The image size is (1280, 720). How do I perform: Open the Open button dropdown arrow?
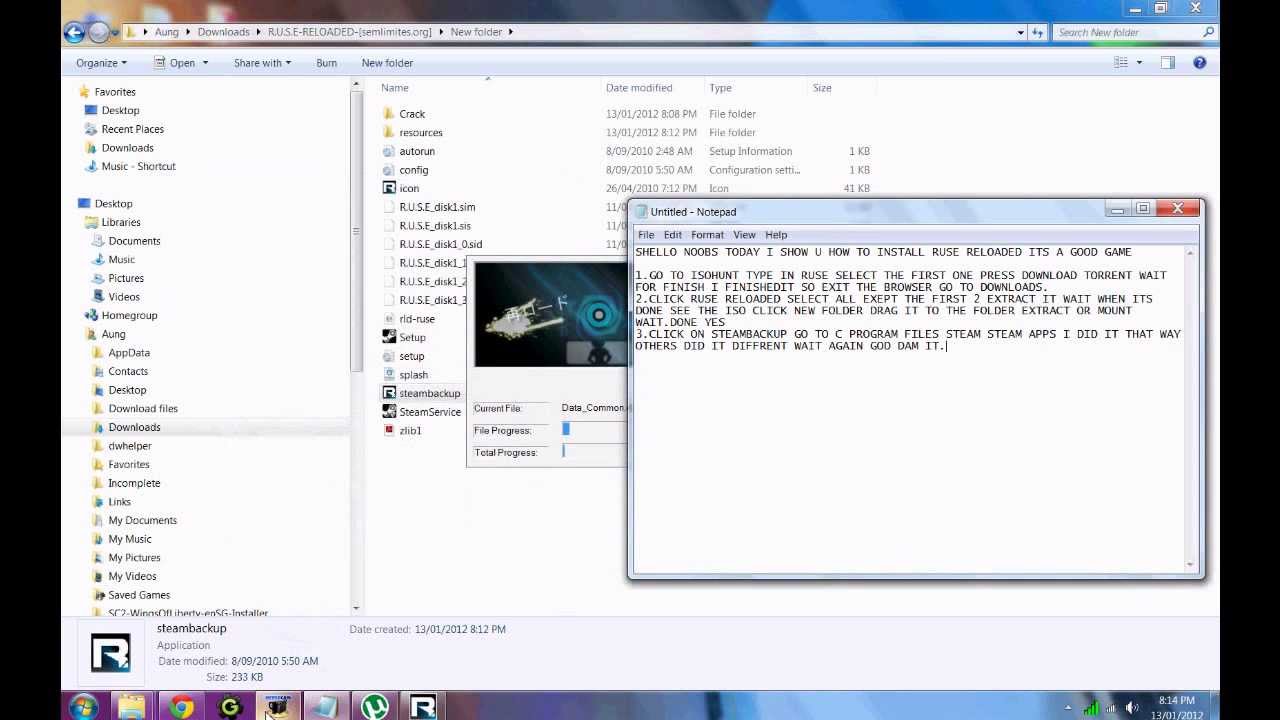click(205, 63)
